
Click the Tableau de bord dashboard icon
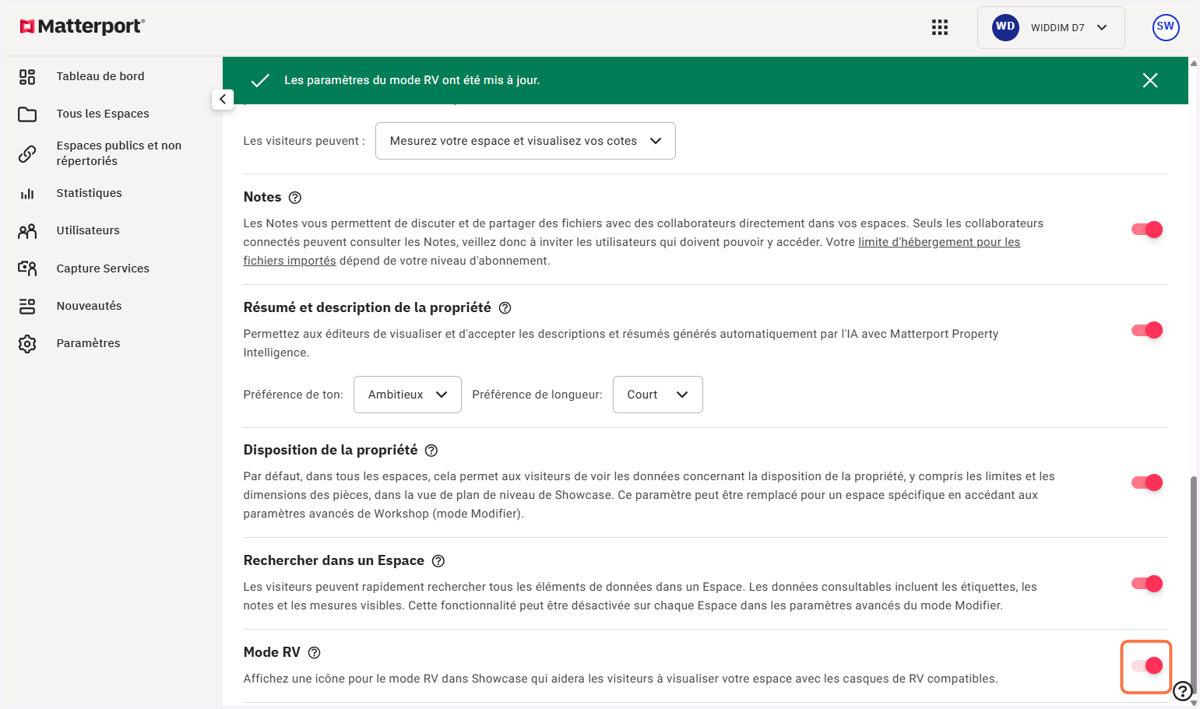point(27,77)
